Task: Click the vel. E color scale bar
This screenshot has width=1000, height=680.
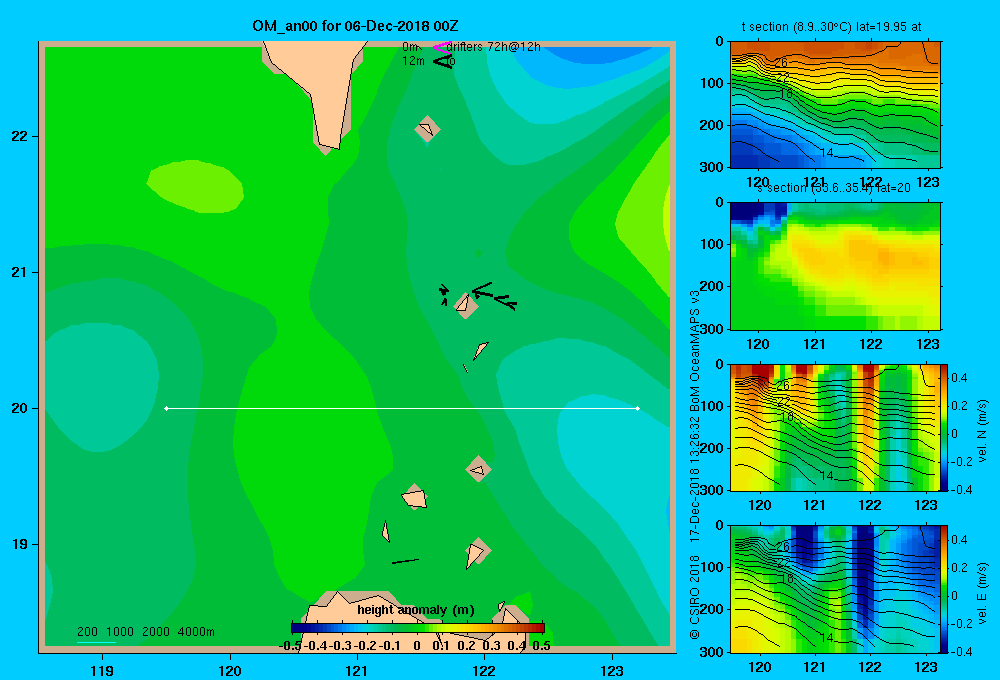Action: tap(945, 589)
